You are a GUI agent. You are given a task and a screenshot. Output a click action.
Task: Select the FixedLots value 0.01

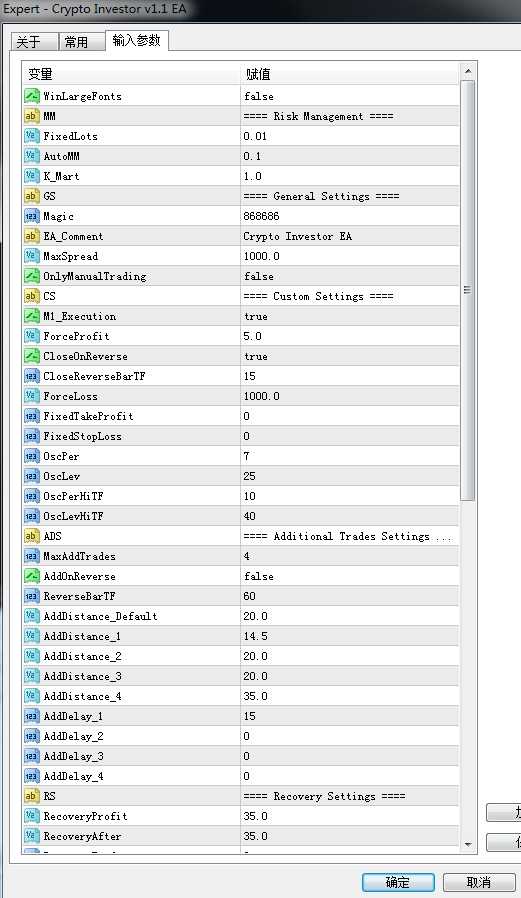[255, 136]
